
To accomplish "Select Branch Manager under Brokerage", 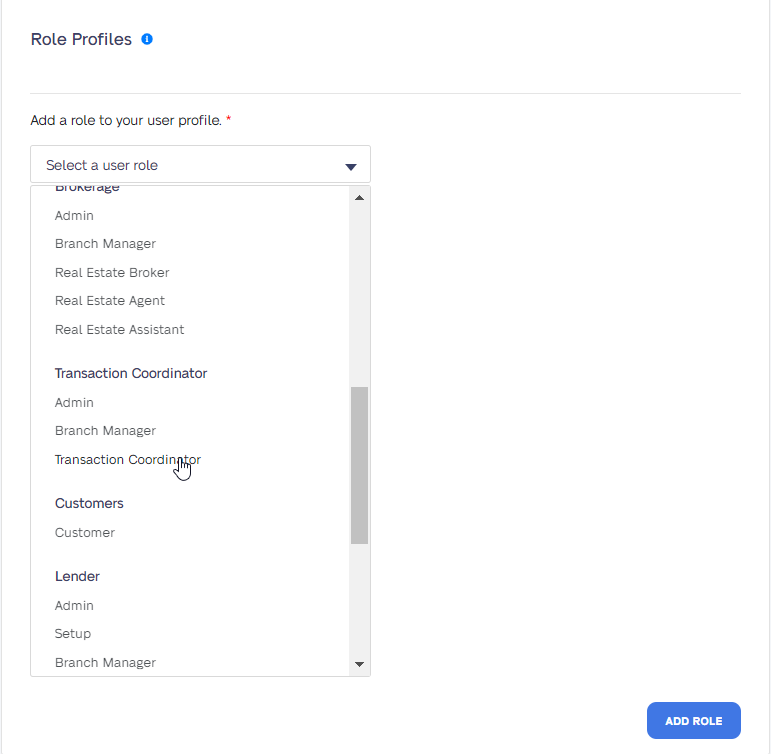I will [x=105, y=244].
